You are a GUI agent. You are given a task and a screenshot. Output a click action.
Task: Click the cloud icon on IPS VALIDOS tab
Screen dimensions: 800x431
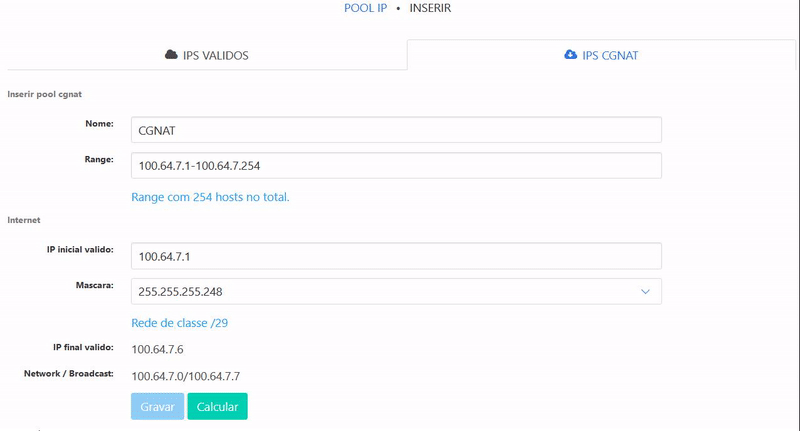tap(171, 55)
